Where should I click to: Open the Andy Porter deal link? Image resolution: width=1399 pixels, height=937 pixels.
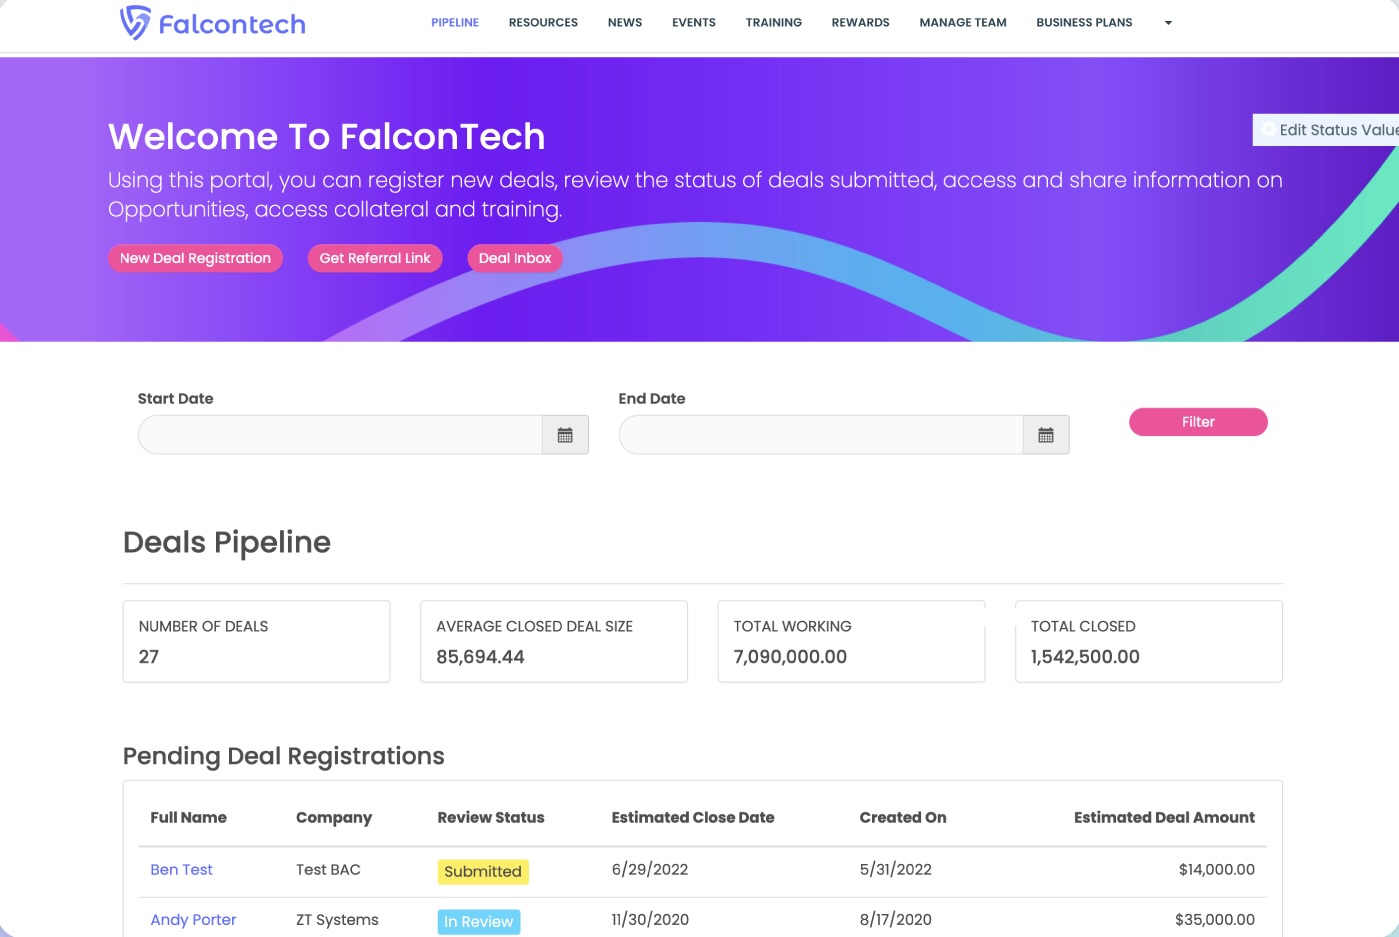point(193,920)
